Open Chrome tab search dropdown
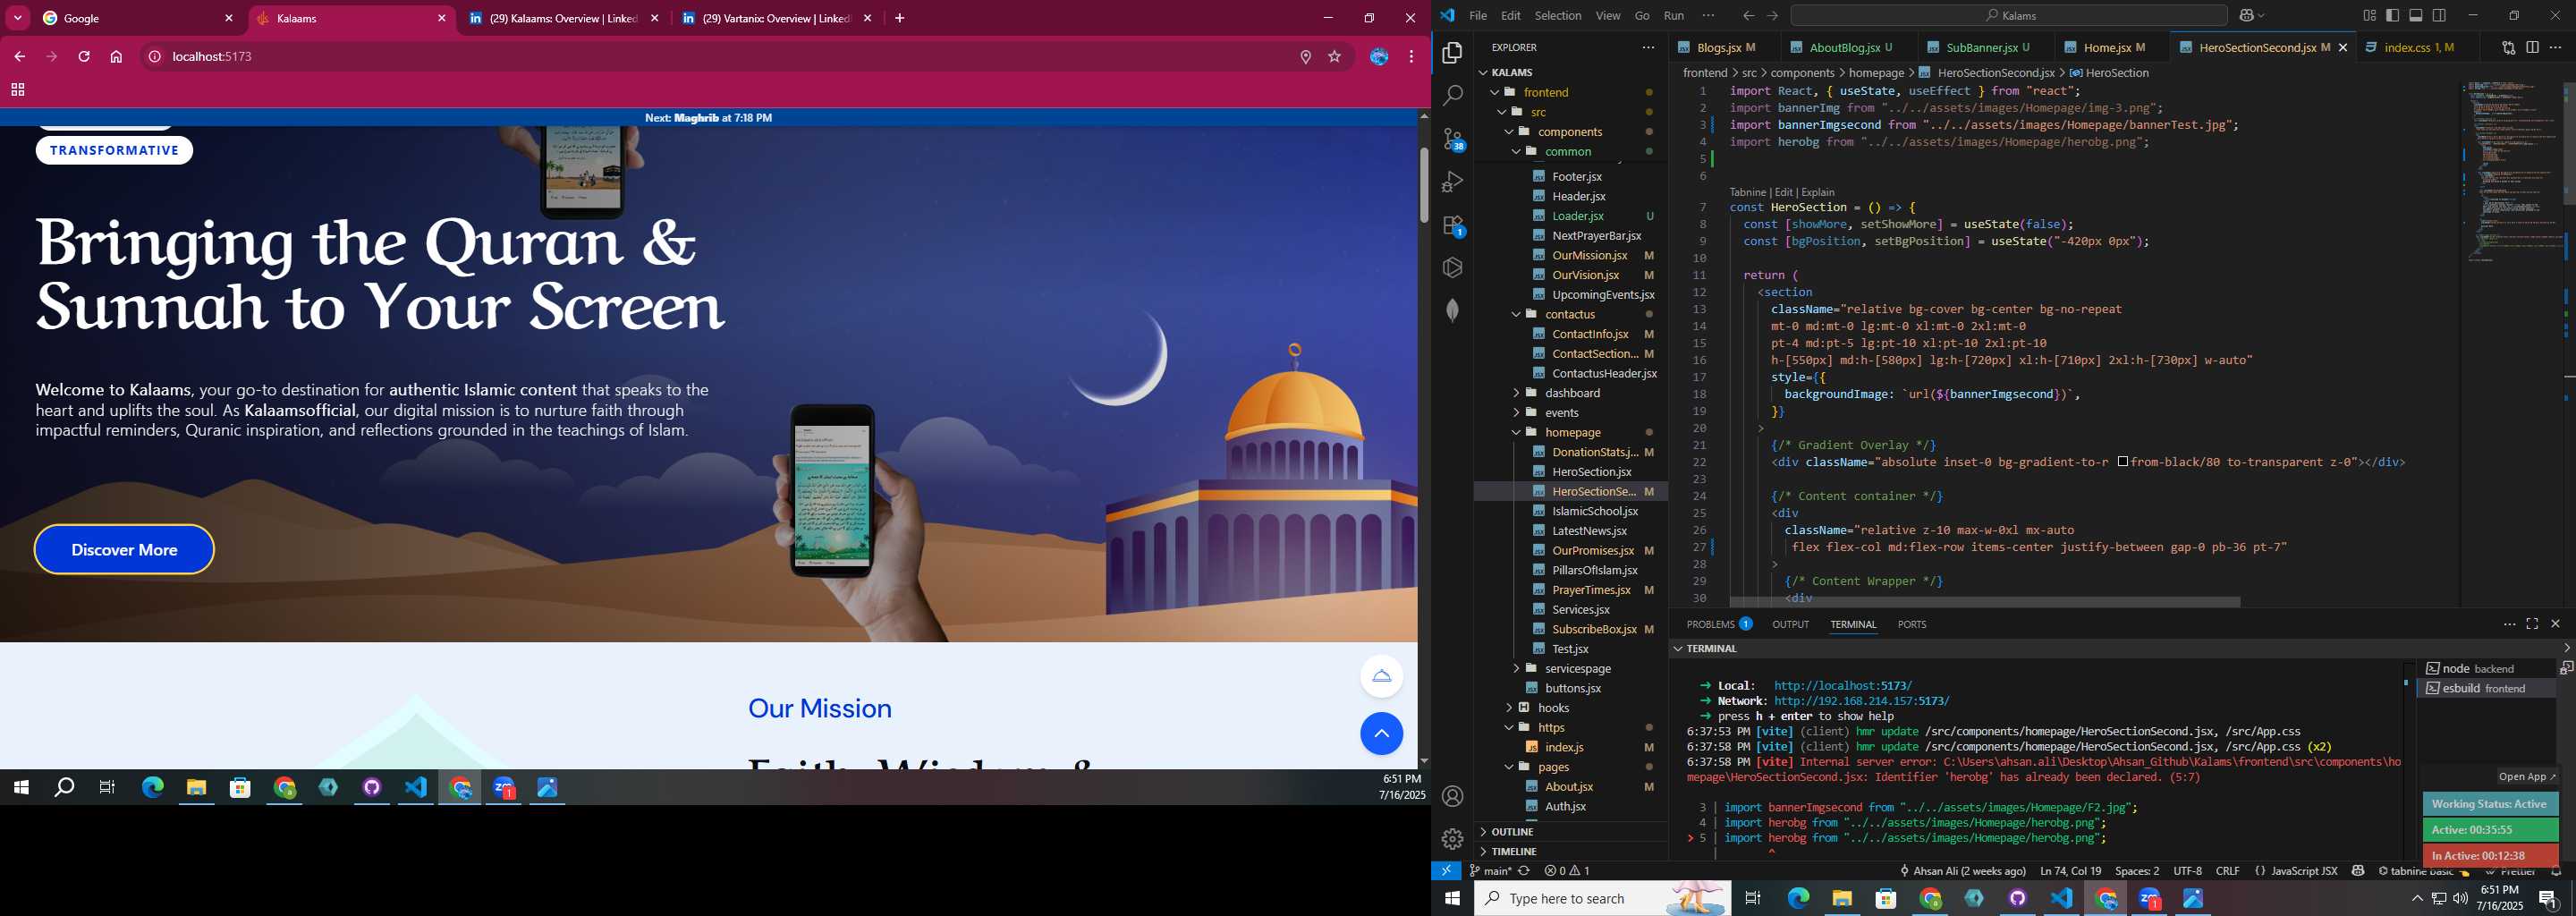Image resolution: width=2576 pixels, height=916 pixels. (17, 18)
